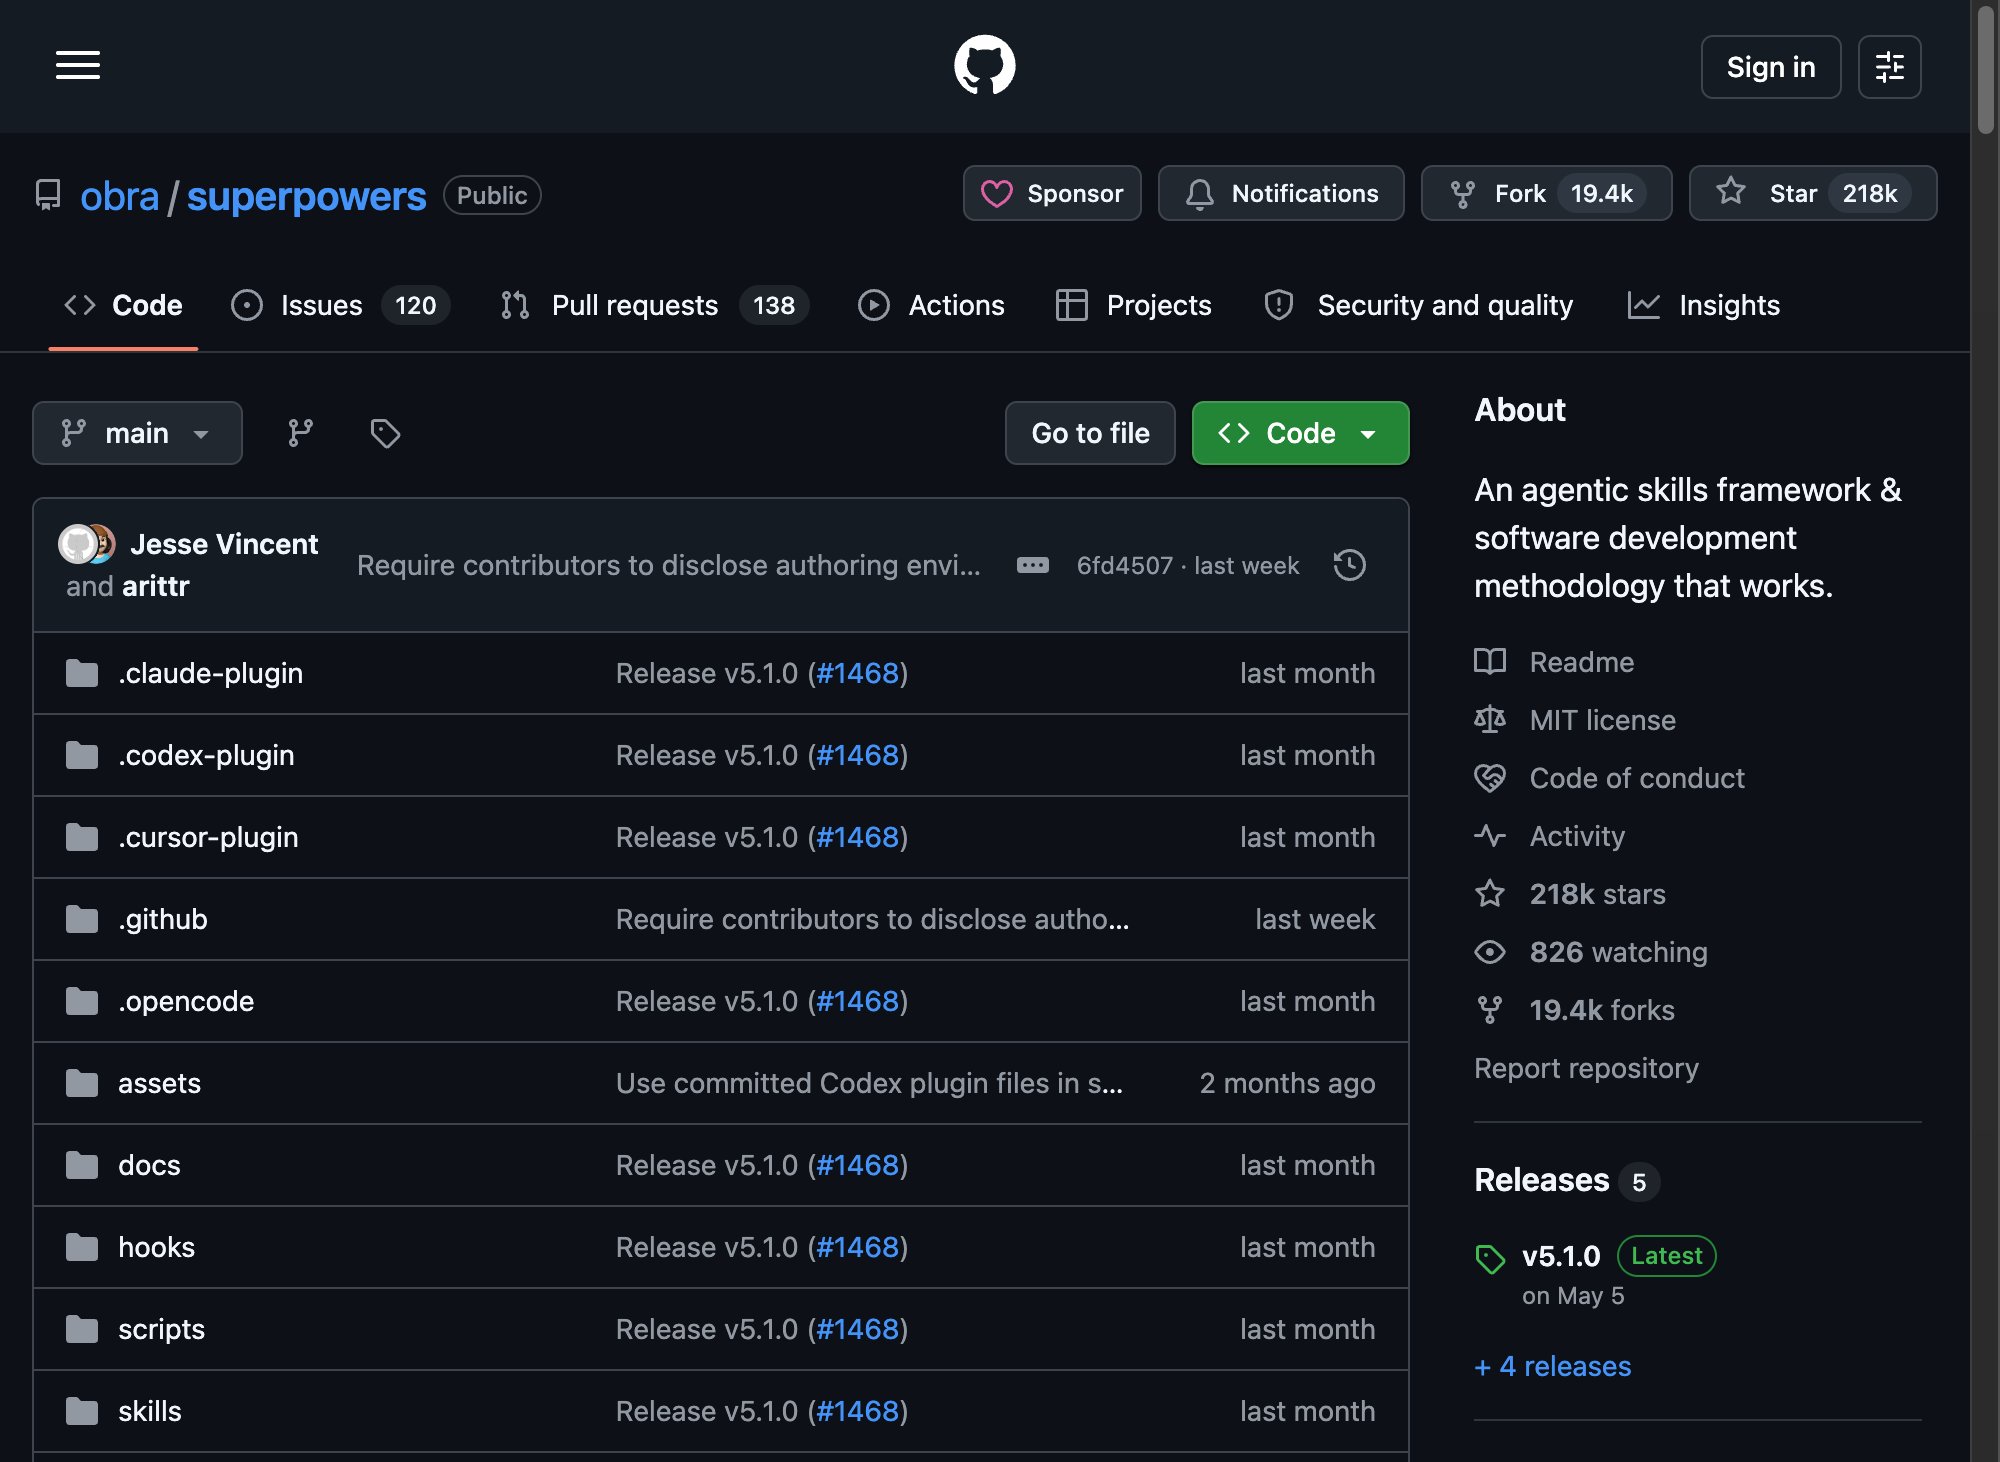Viewport: 2000px width, 1462px height.
Task: Click the watching eye icon
Action: [1490, 952]
